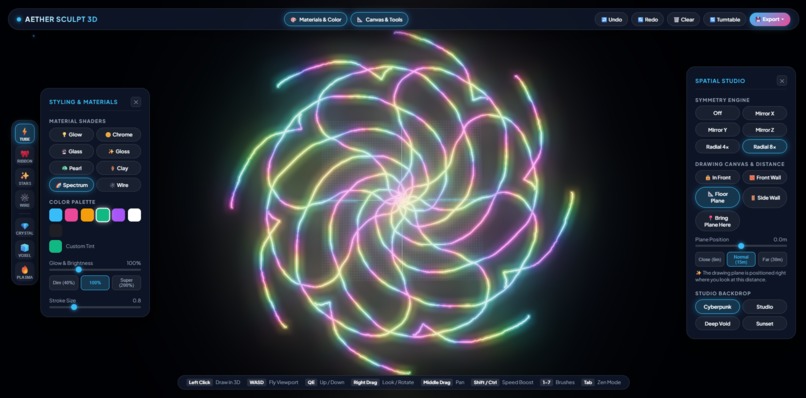
Task: Undo the last stroke
Action: coord(611,20)
